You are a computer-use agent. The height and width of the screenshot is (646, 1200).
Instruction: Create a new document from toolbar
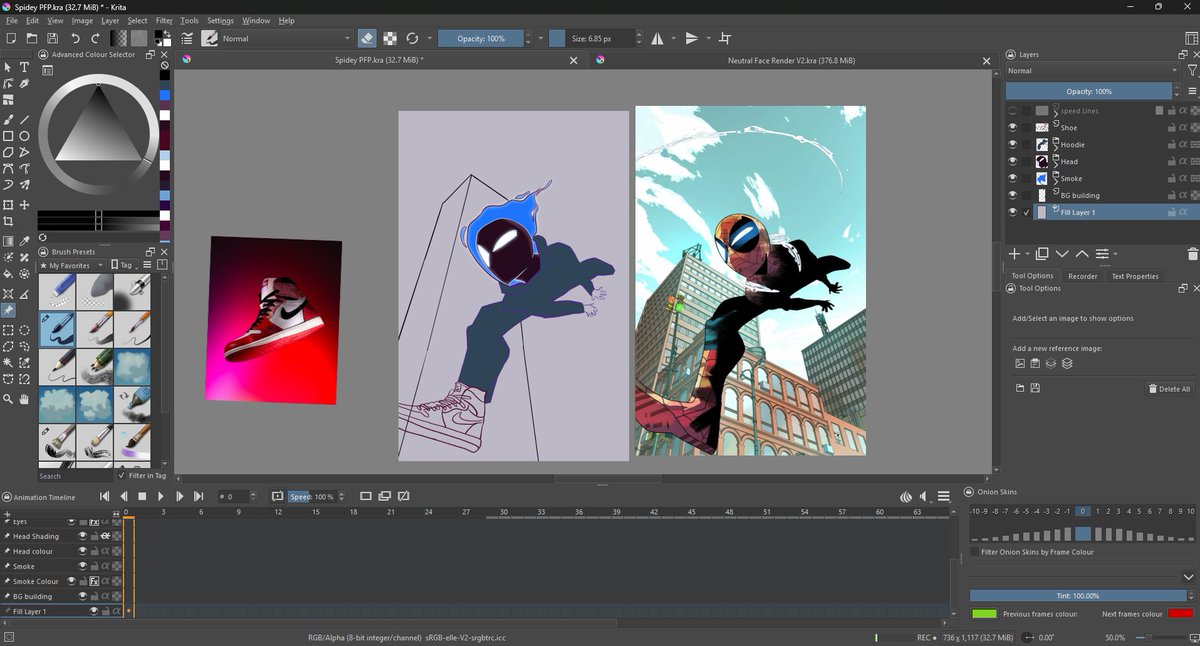(11, 38)
